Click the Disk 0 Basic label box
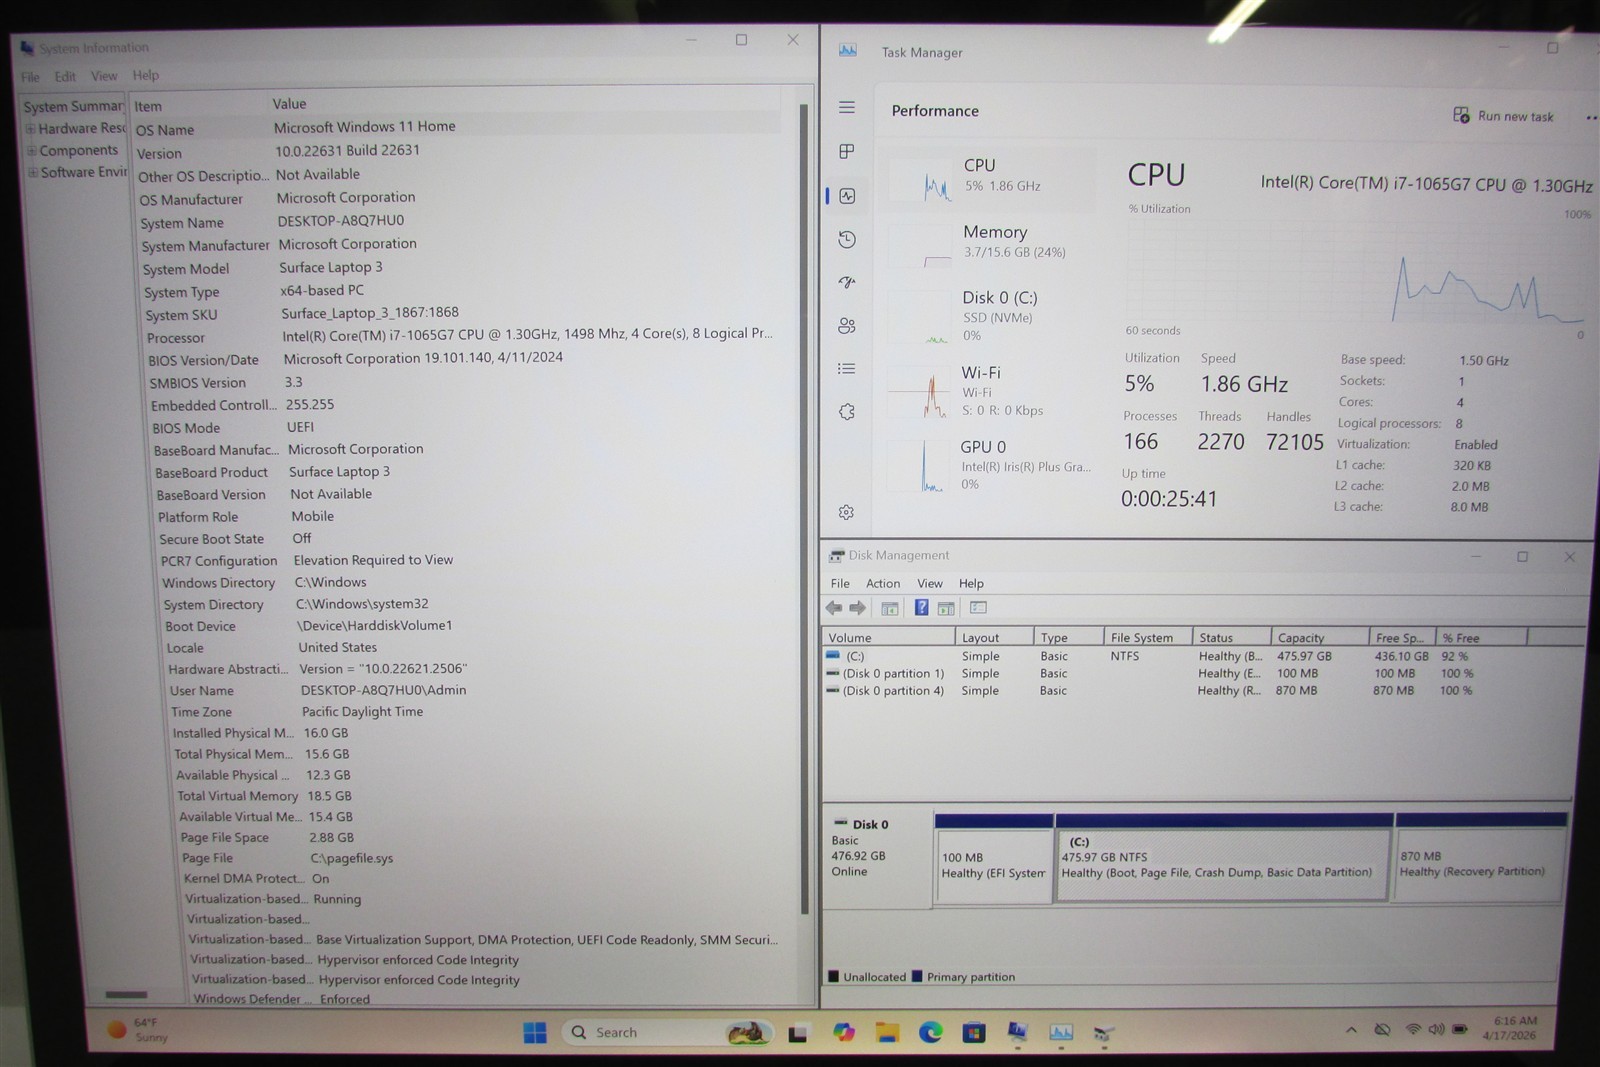 [x=877, y=859]
